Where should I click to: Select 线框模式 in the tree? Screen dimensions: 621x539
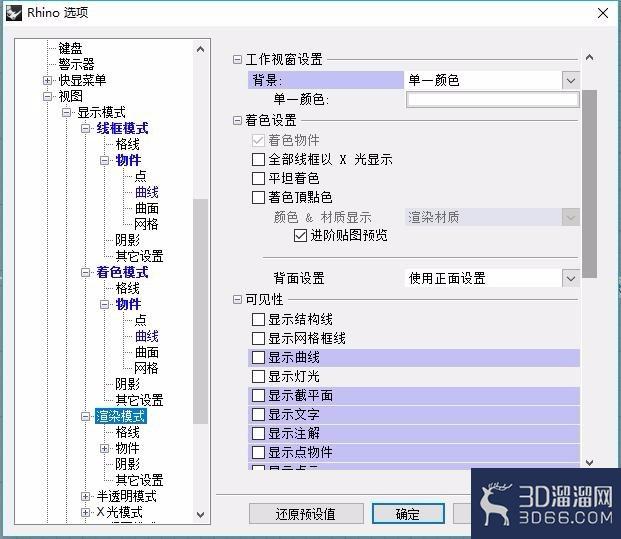(x=122, y=128)
